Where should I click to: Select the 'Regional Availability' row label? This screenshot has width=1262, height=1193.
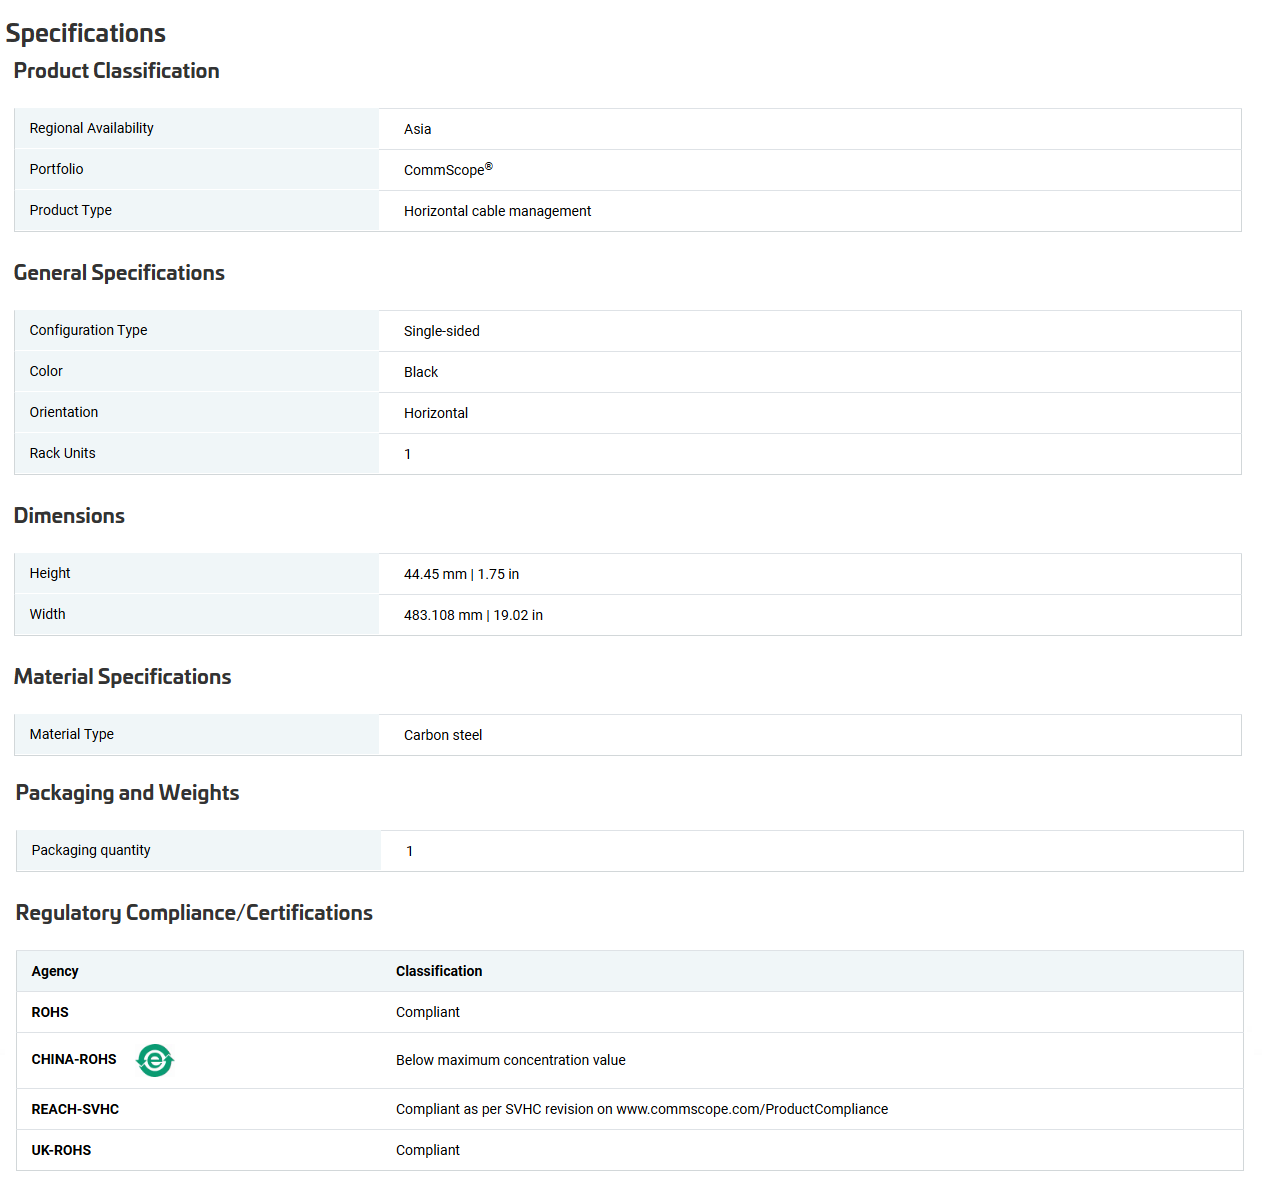[x=92, y=128]
